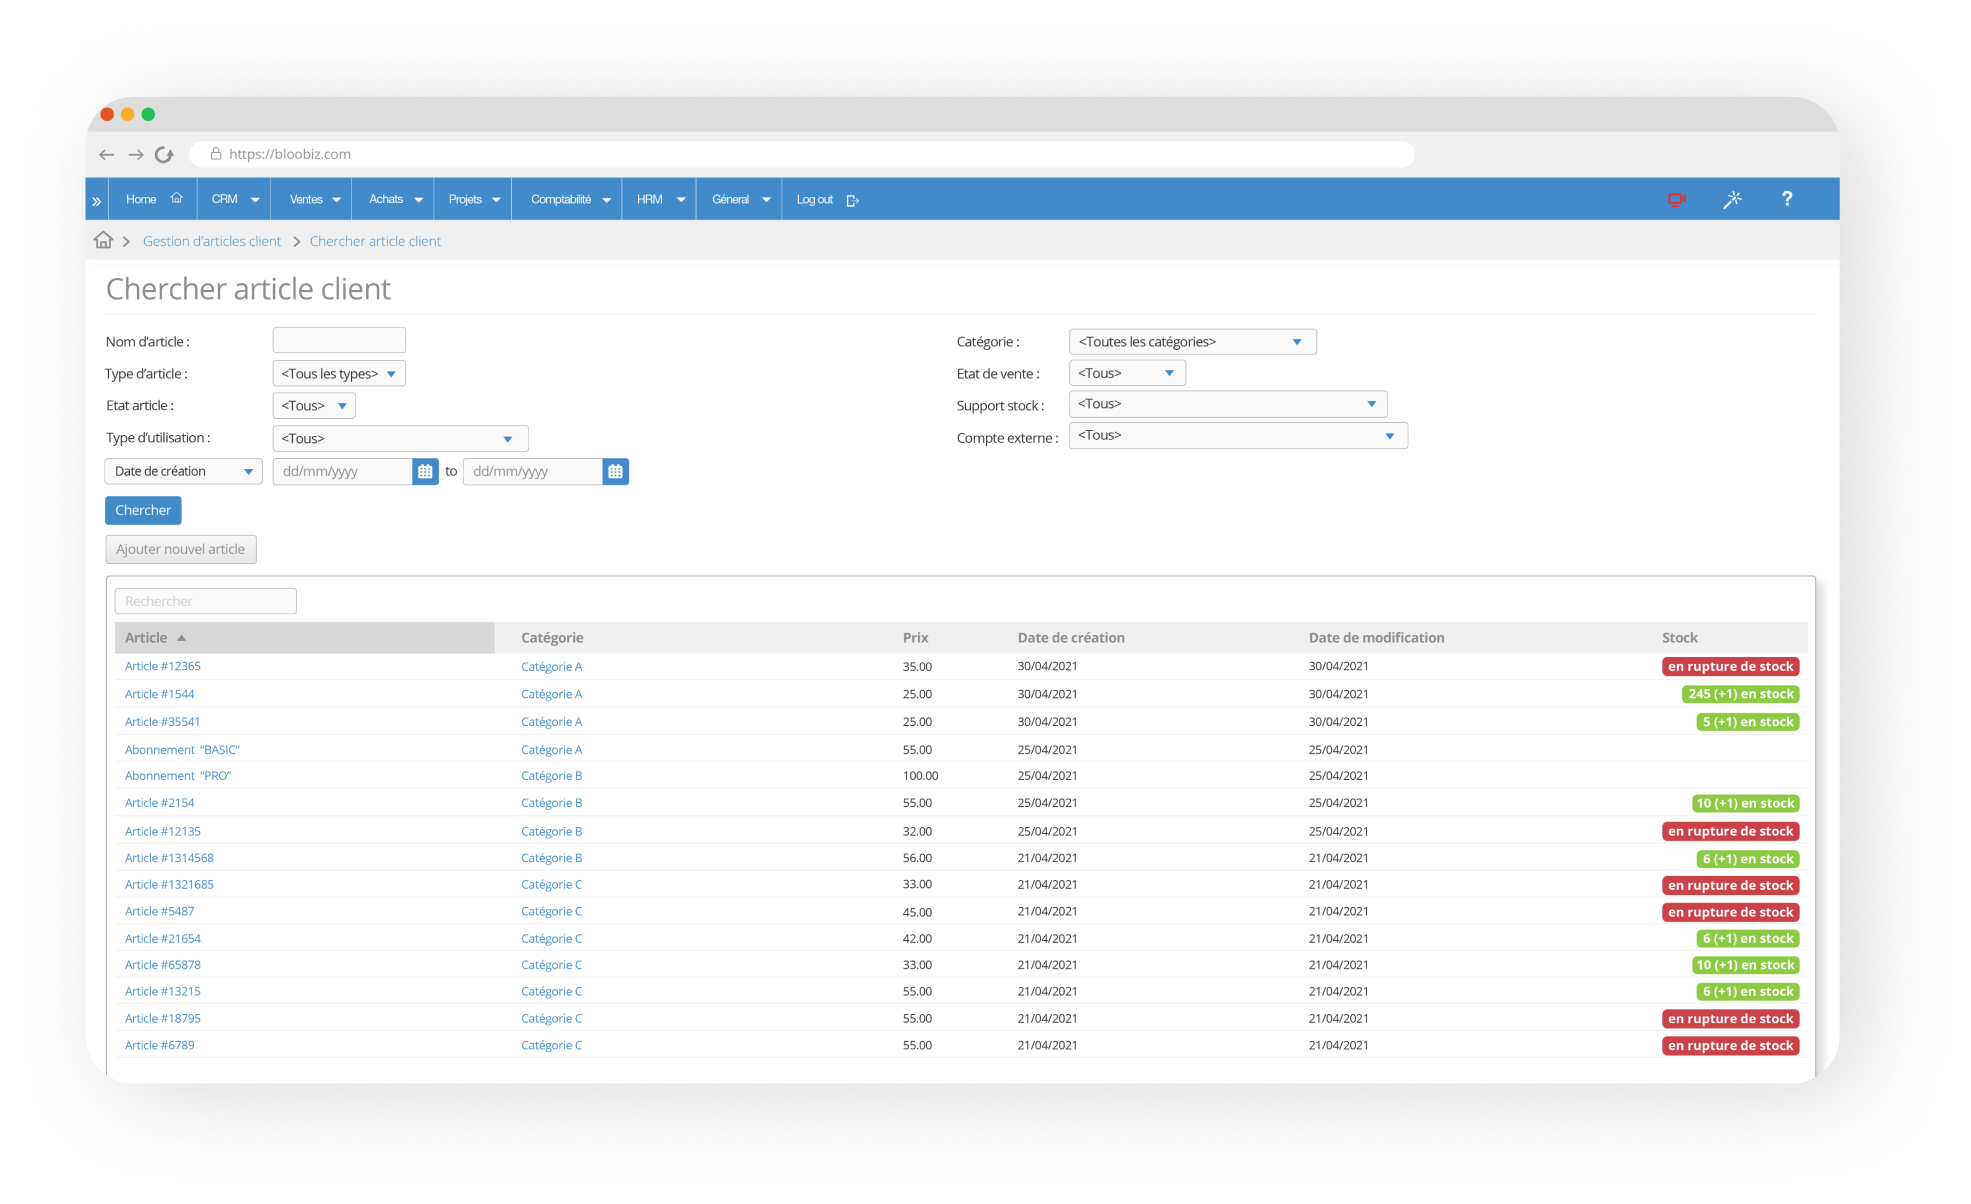
Task: Sort by Date de modification header
Action: (x=1376, y=638)
